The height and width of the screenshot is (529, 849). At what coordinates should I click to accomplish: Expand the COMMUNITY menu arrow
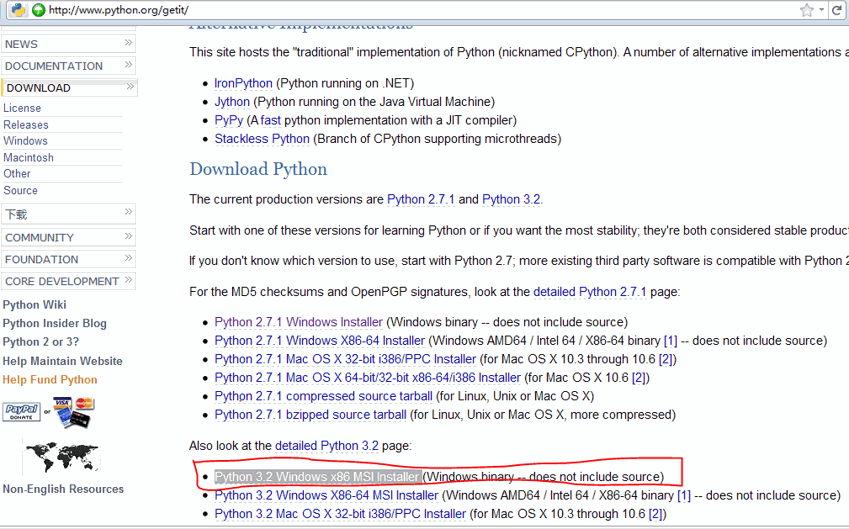pyautogui.click(x=128, y=236)
